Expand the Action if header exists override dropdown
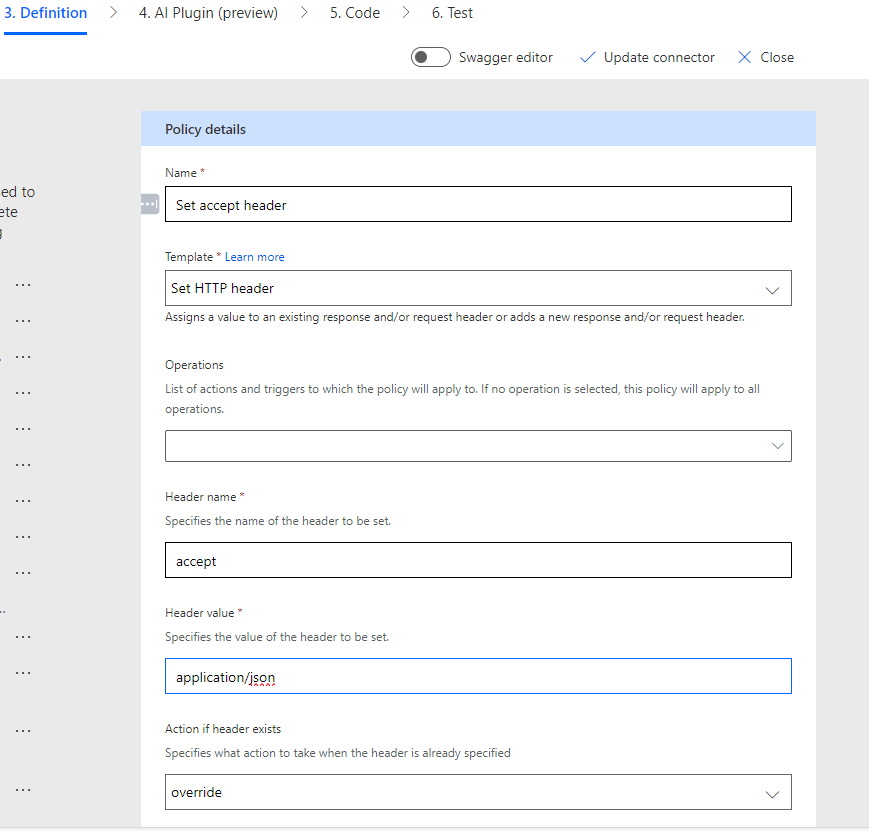 [477, 792]
